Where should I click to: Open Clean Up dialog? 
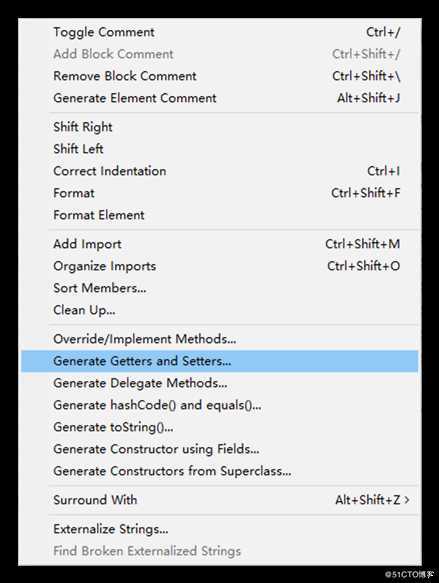tap(219, 310)
